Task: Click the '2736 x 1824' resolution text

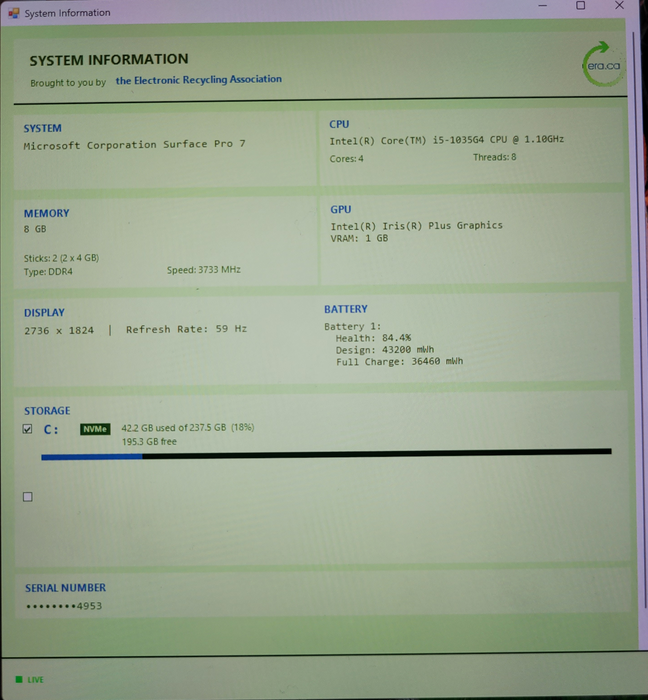Action: (x=59, y=331)
